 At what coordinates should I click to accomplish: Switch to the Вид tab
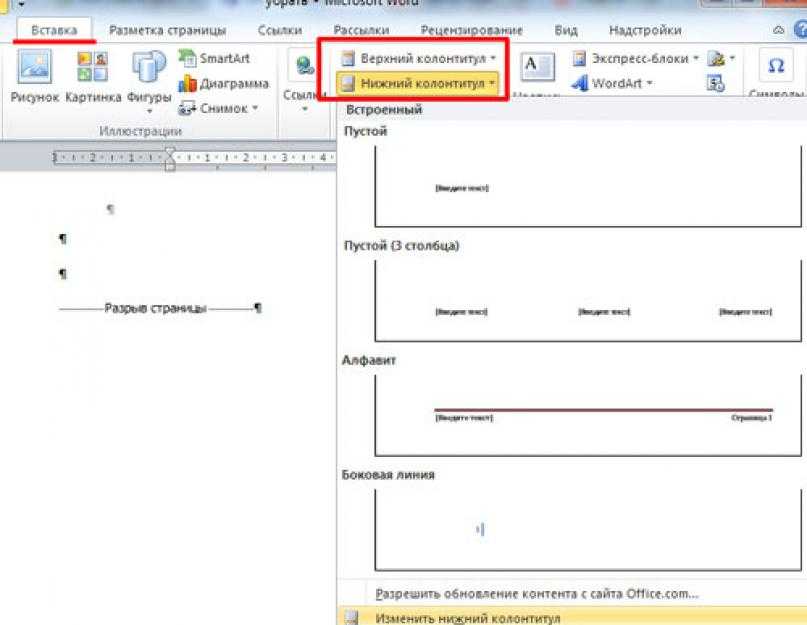pos(566,30)
